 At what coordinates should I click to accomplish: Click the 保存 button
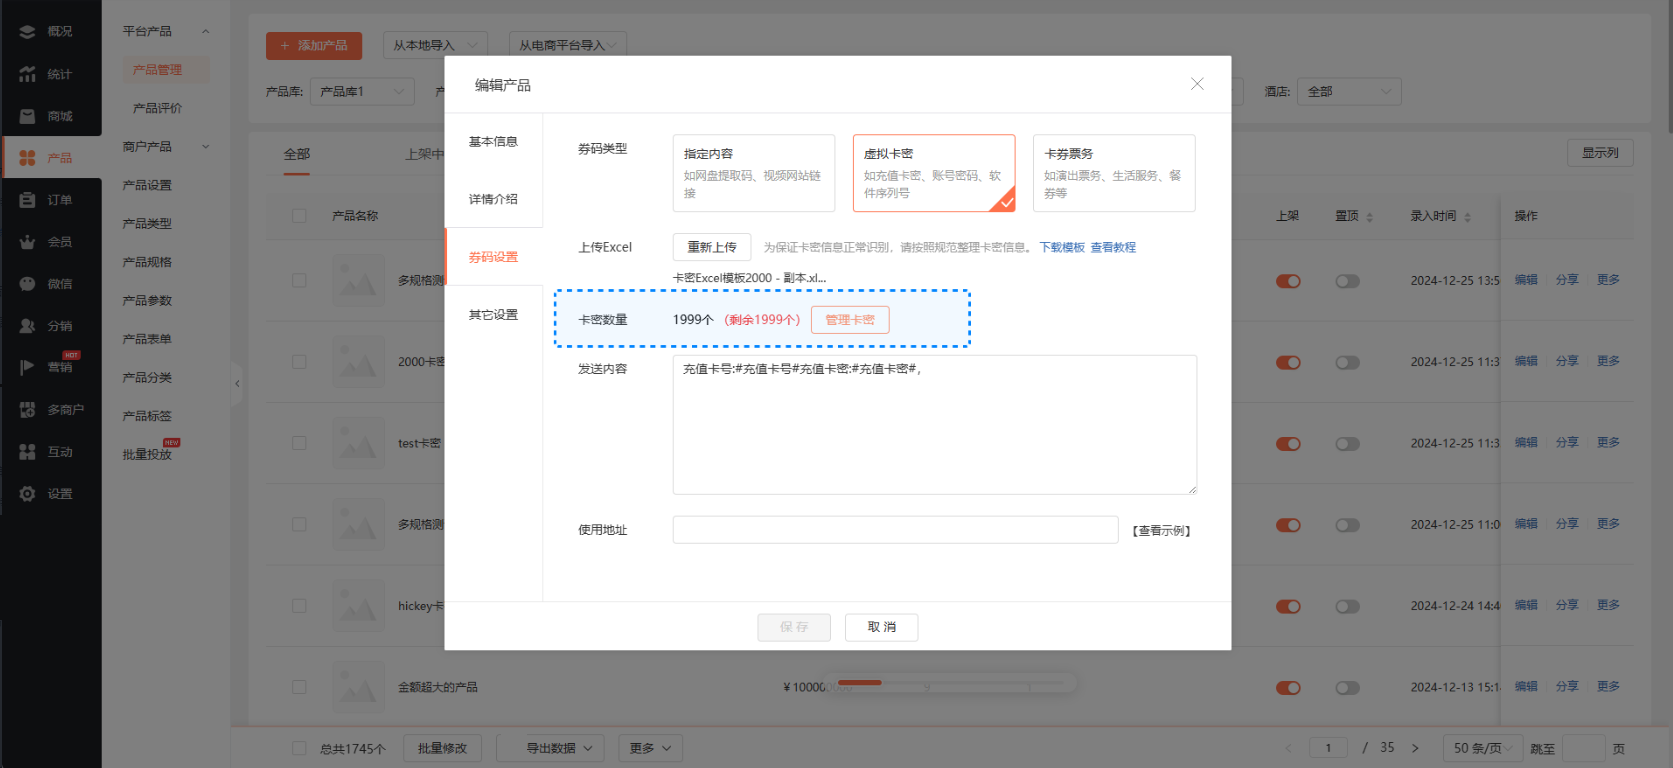point(794,627)
